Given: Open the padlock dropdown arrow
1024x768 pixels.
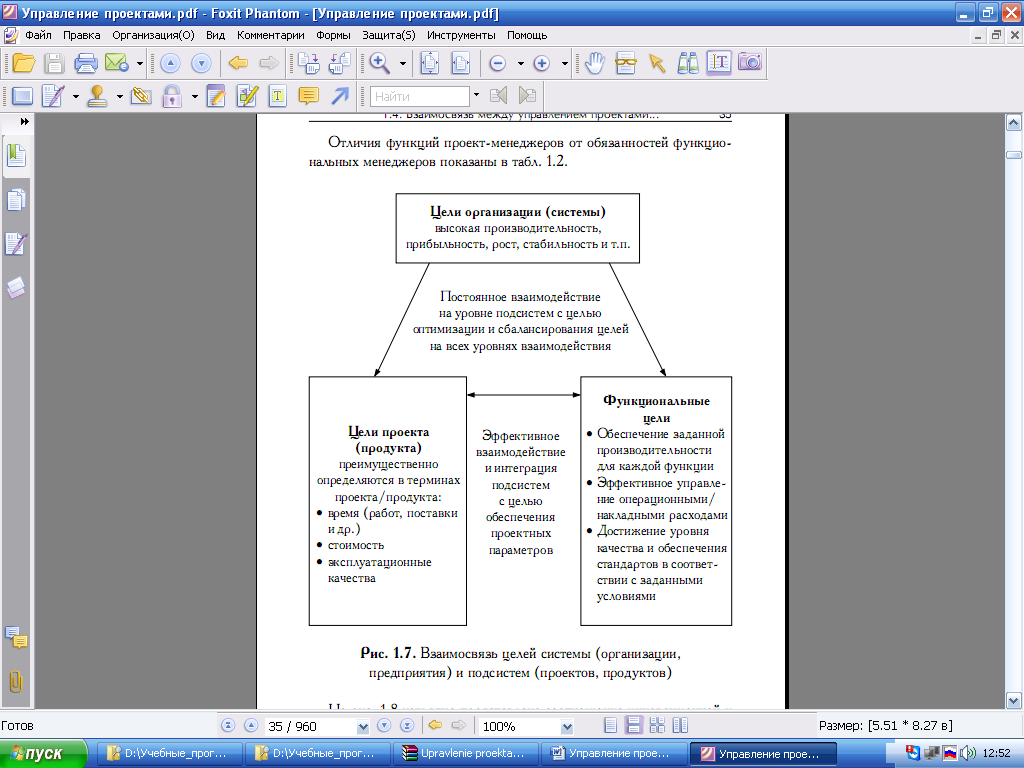Looking at the screenshot, I should pos(195,97).
